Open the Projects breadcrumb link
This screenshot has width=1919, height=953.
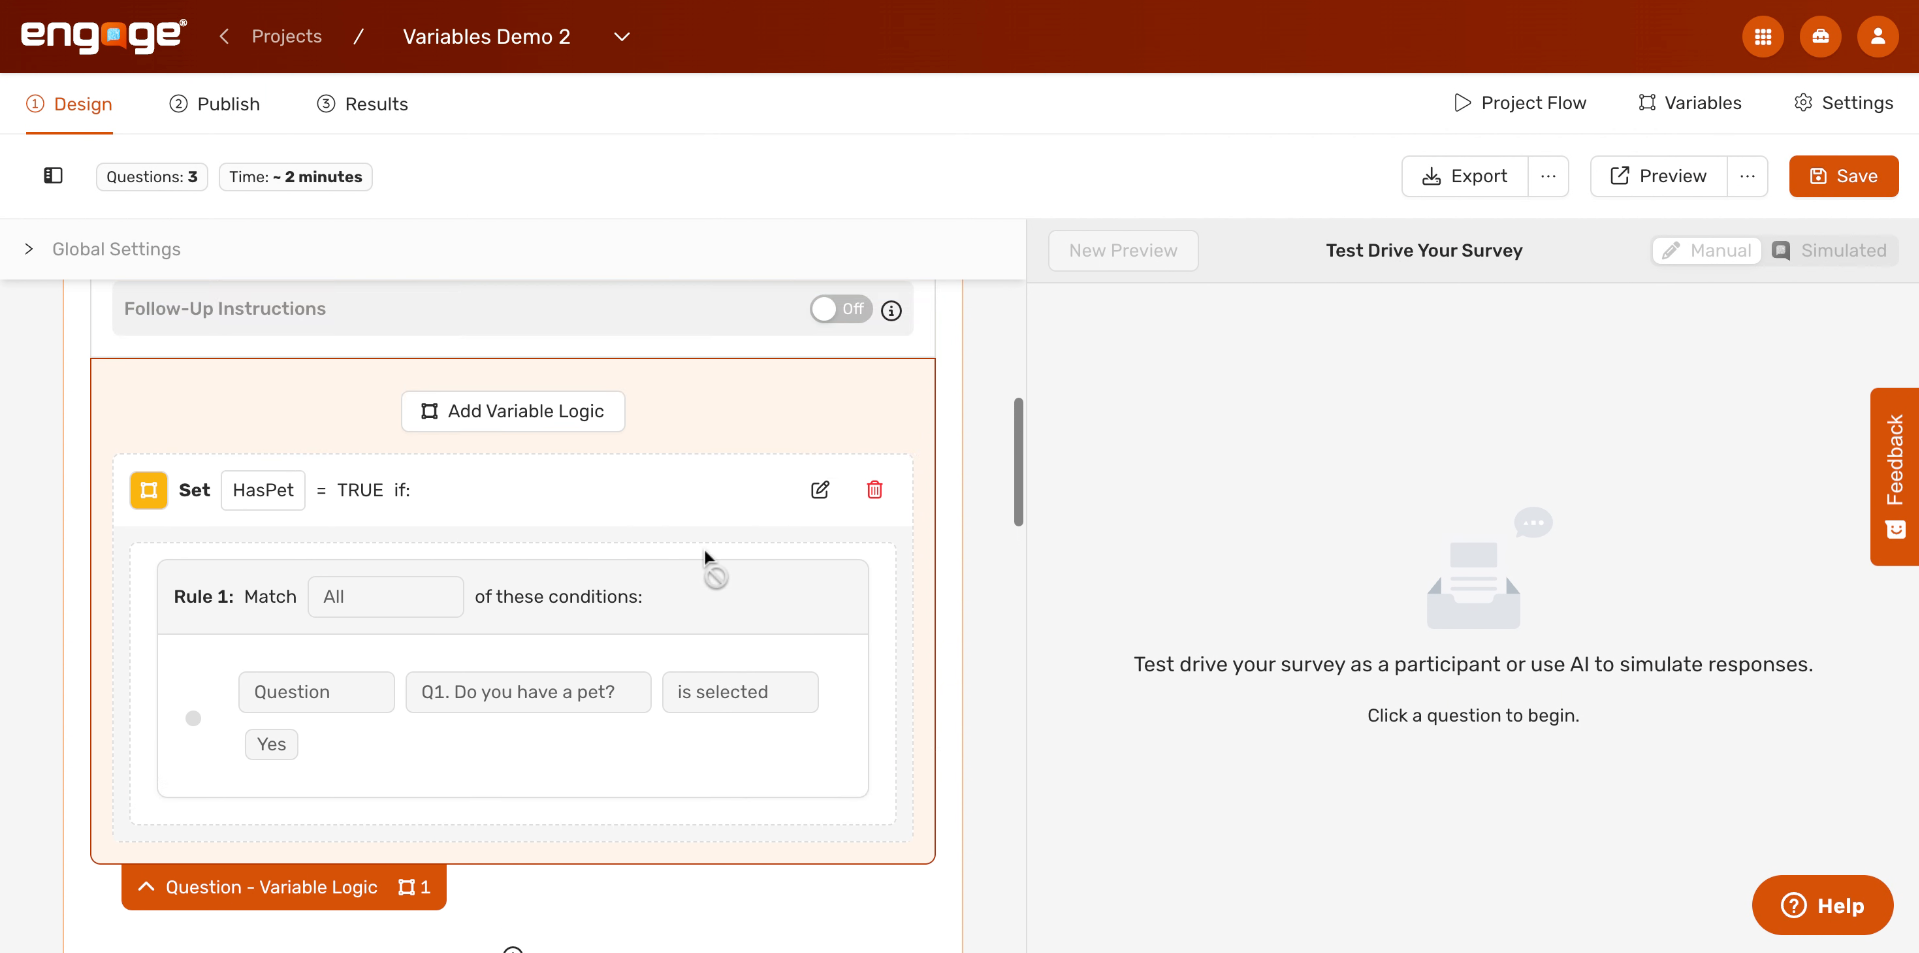[287, 36]
